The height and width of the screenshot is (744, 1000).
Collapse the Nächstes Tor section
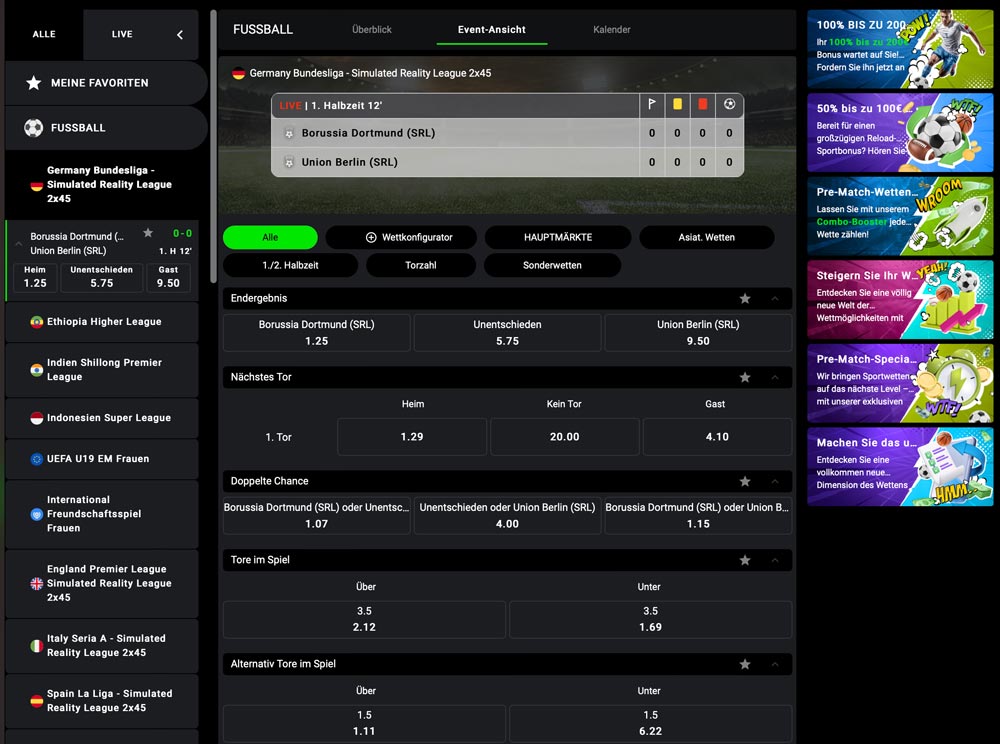coord(775,377)
